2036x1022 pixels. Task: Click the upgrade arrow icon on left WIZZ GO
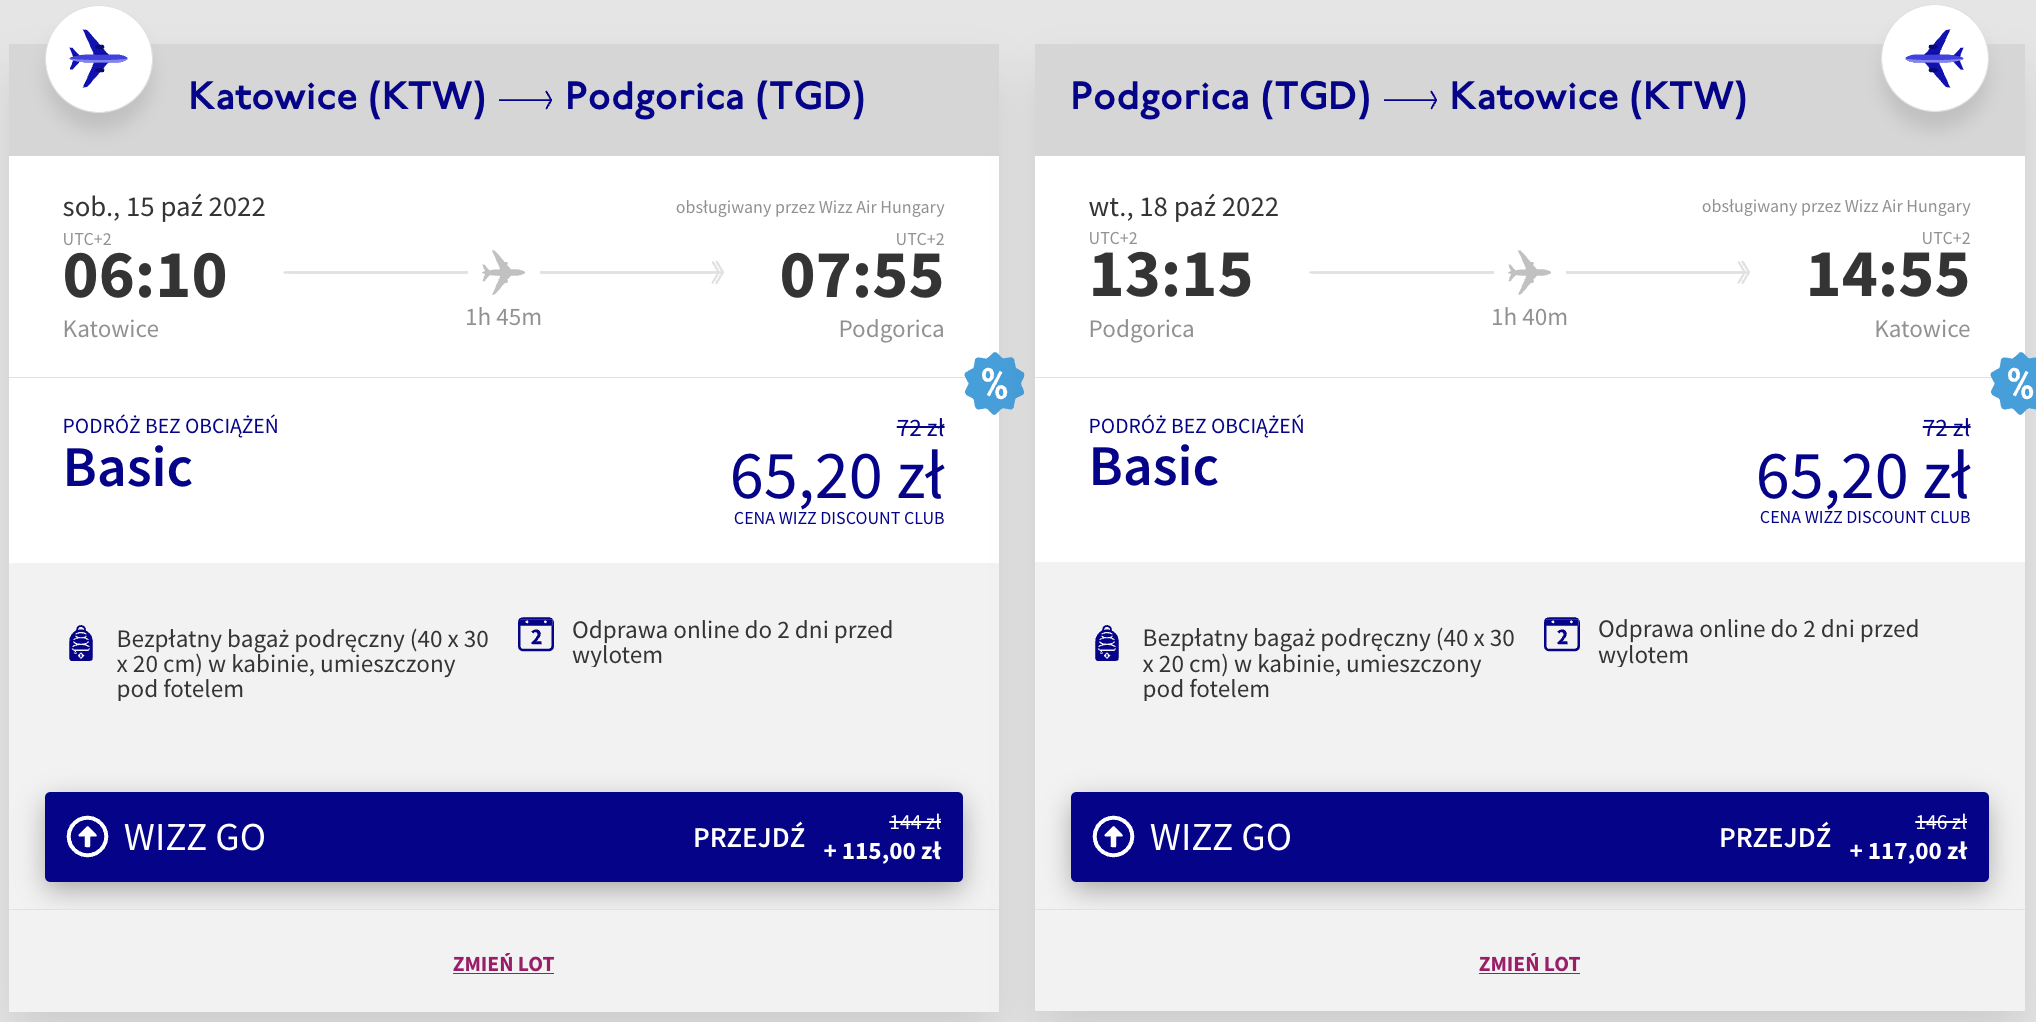tap(87, 837)
